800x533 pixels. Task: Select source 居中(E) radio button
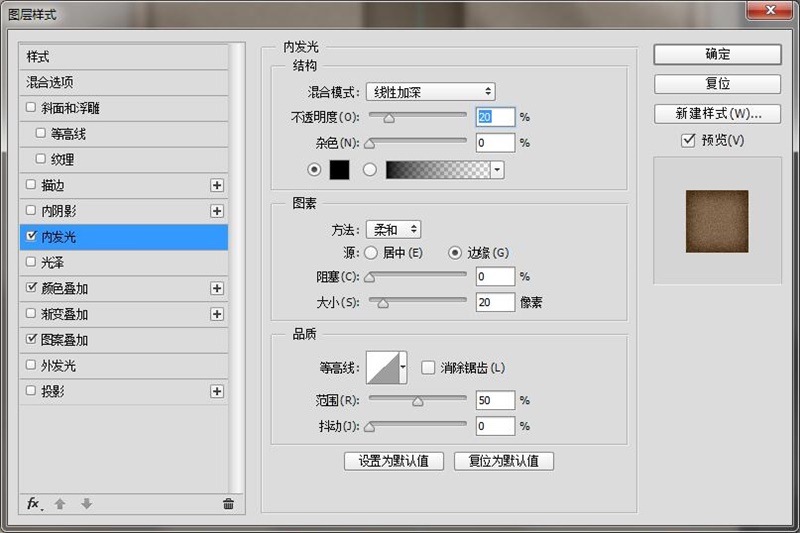click(x=371, y=252)
